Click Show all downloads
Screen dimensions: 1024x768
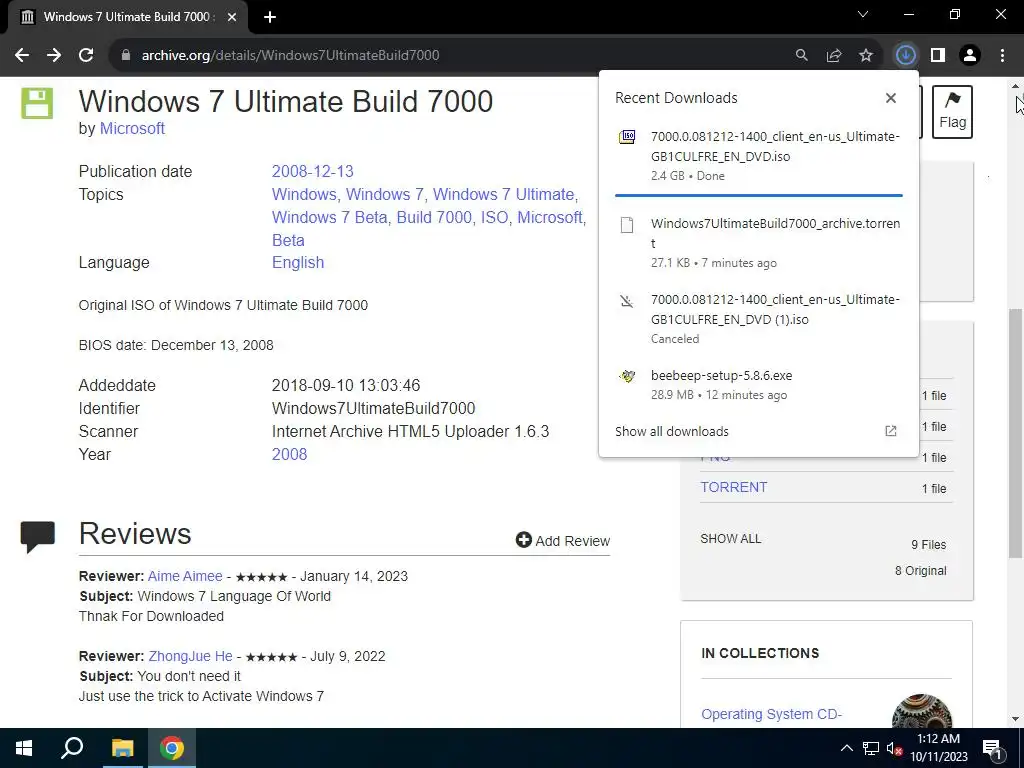[671, 432]
